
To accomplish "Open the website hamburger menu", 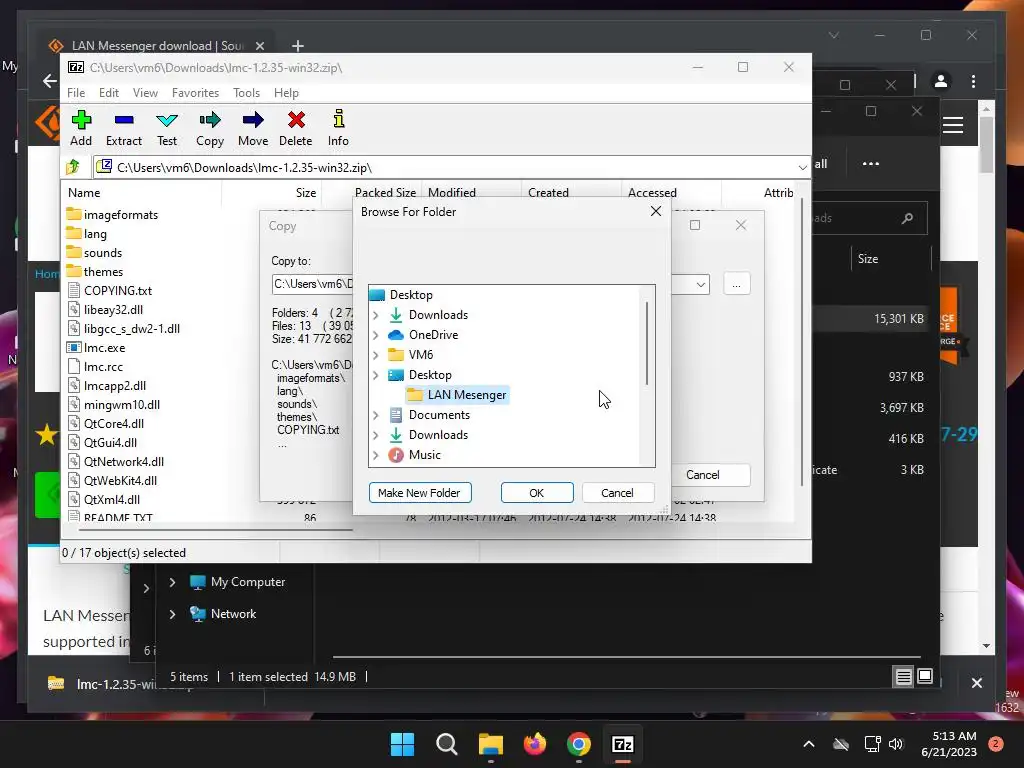I will (953, 125).
